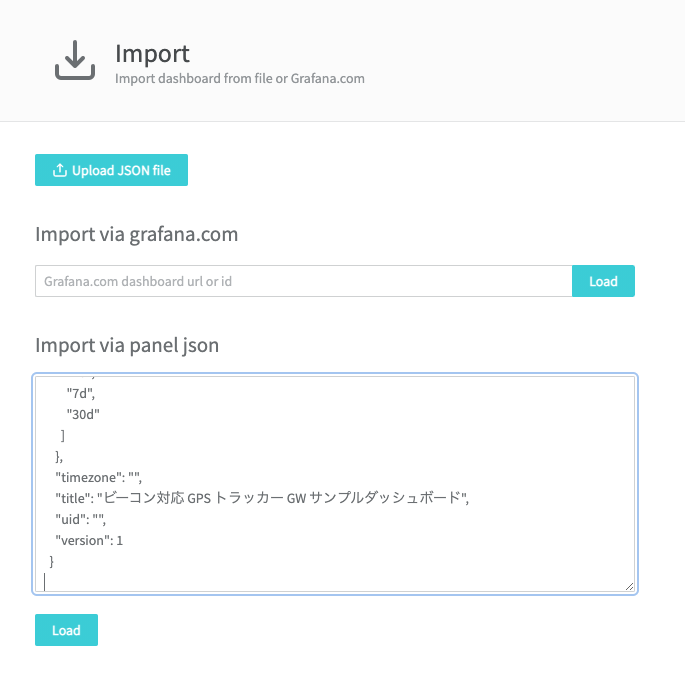Focus the Grafana.com dashboard url or id field
The image size is (685, 676).
coord(304,281)
